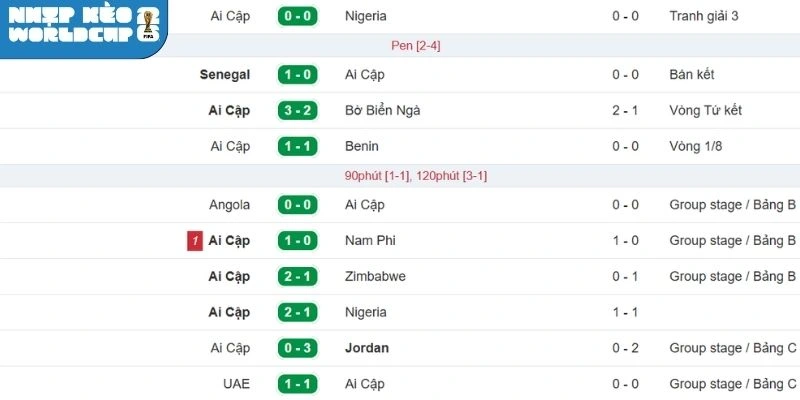Click the UAE team name
The image size is (800, 400).
point(236,384)
